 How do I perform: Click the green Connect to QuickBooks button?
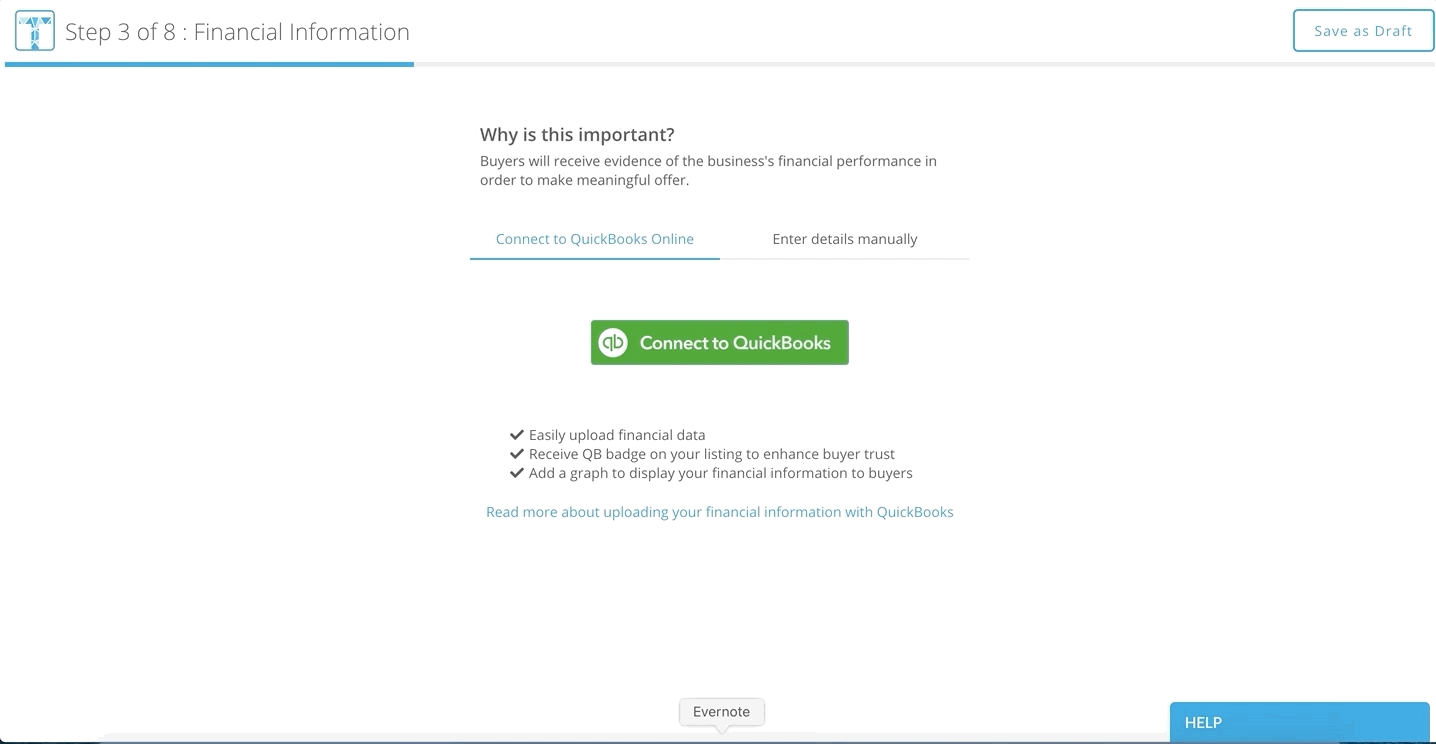(x=719, y=342)
